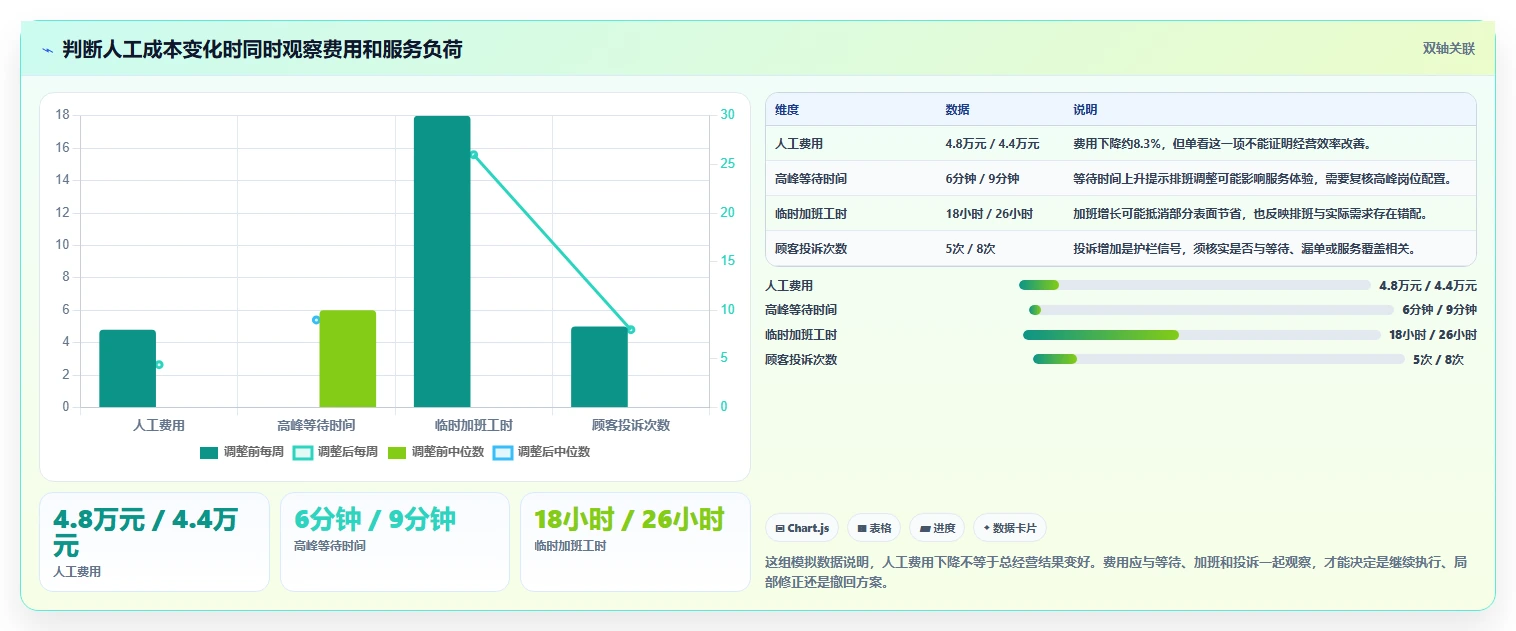The image size is (1516, 631).
Task: Click the light green 高峰等待时间 bar
Action: pyautogui.click(x=348, y=359)
